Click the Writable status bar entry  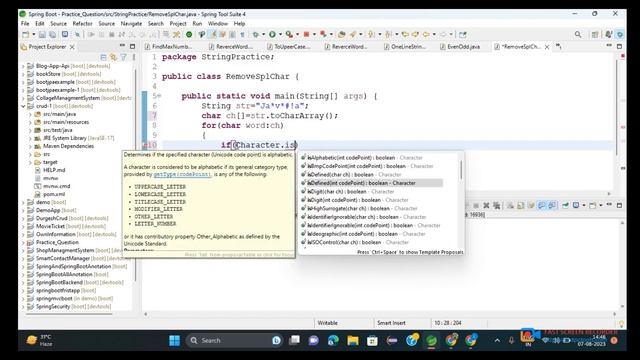(x=327, y=323)
